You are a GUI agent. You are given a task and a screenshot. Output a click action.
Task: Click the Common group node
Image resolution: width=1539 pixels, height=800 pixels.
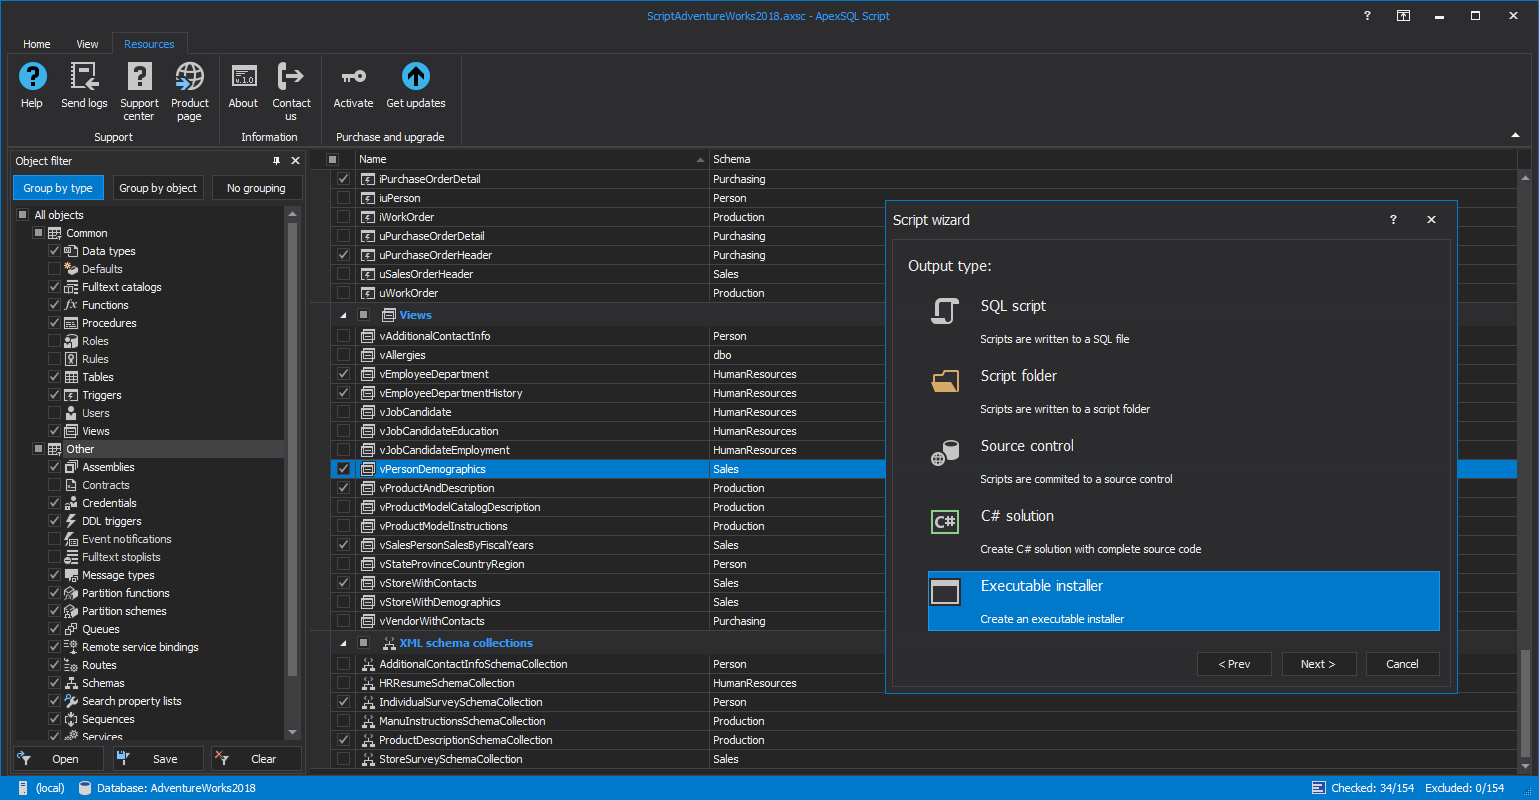(86, 233)
